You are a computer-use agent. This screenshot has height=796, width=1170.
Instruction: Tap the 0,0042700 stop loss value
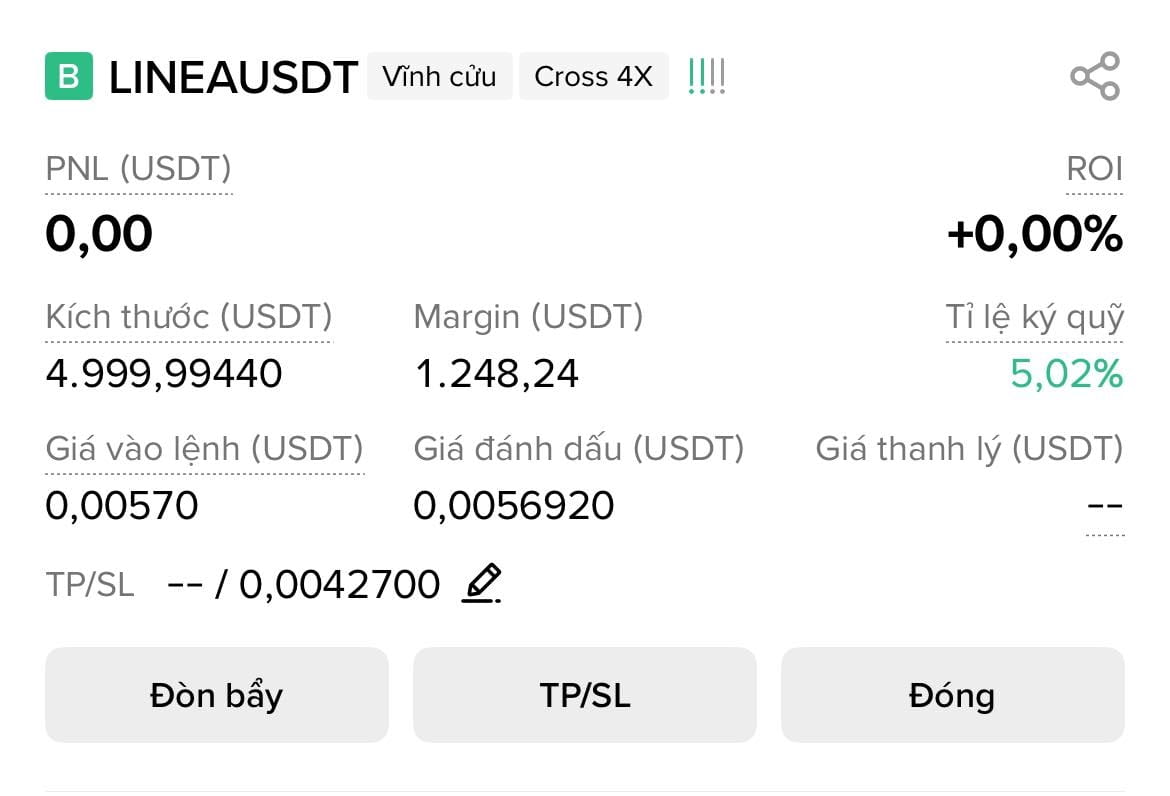click(x=339, y=584)
